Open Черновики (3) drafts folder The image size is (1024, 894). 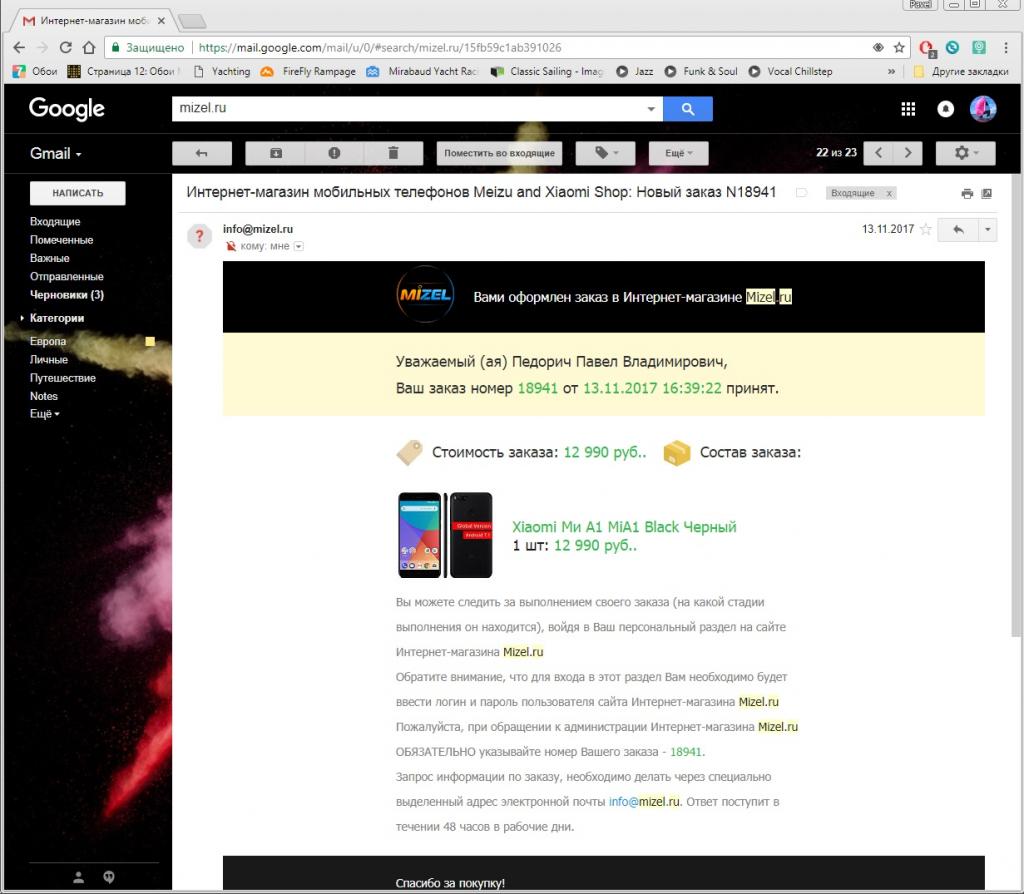67,295
